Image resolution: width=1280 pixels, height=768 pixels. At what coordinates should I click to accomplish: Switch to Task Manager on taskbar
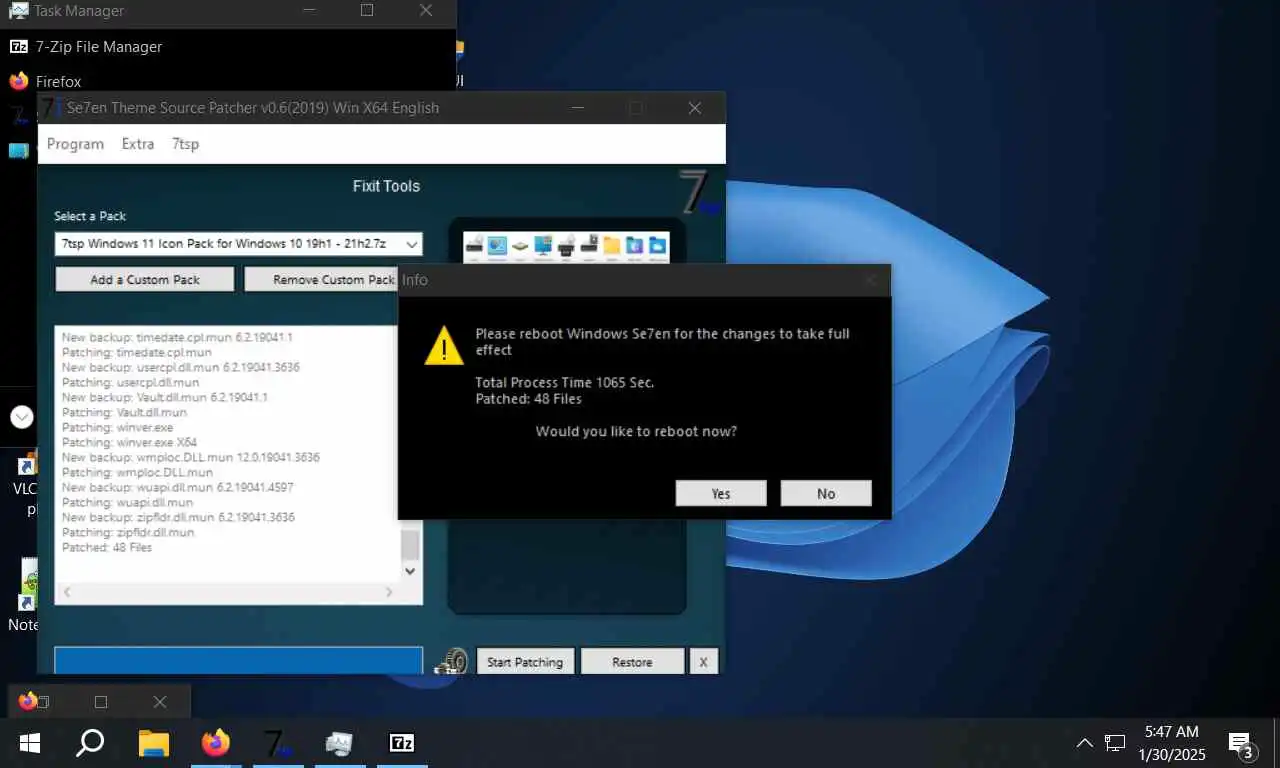pos(339,743)
